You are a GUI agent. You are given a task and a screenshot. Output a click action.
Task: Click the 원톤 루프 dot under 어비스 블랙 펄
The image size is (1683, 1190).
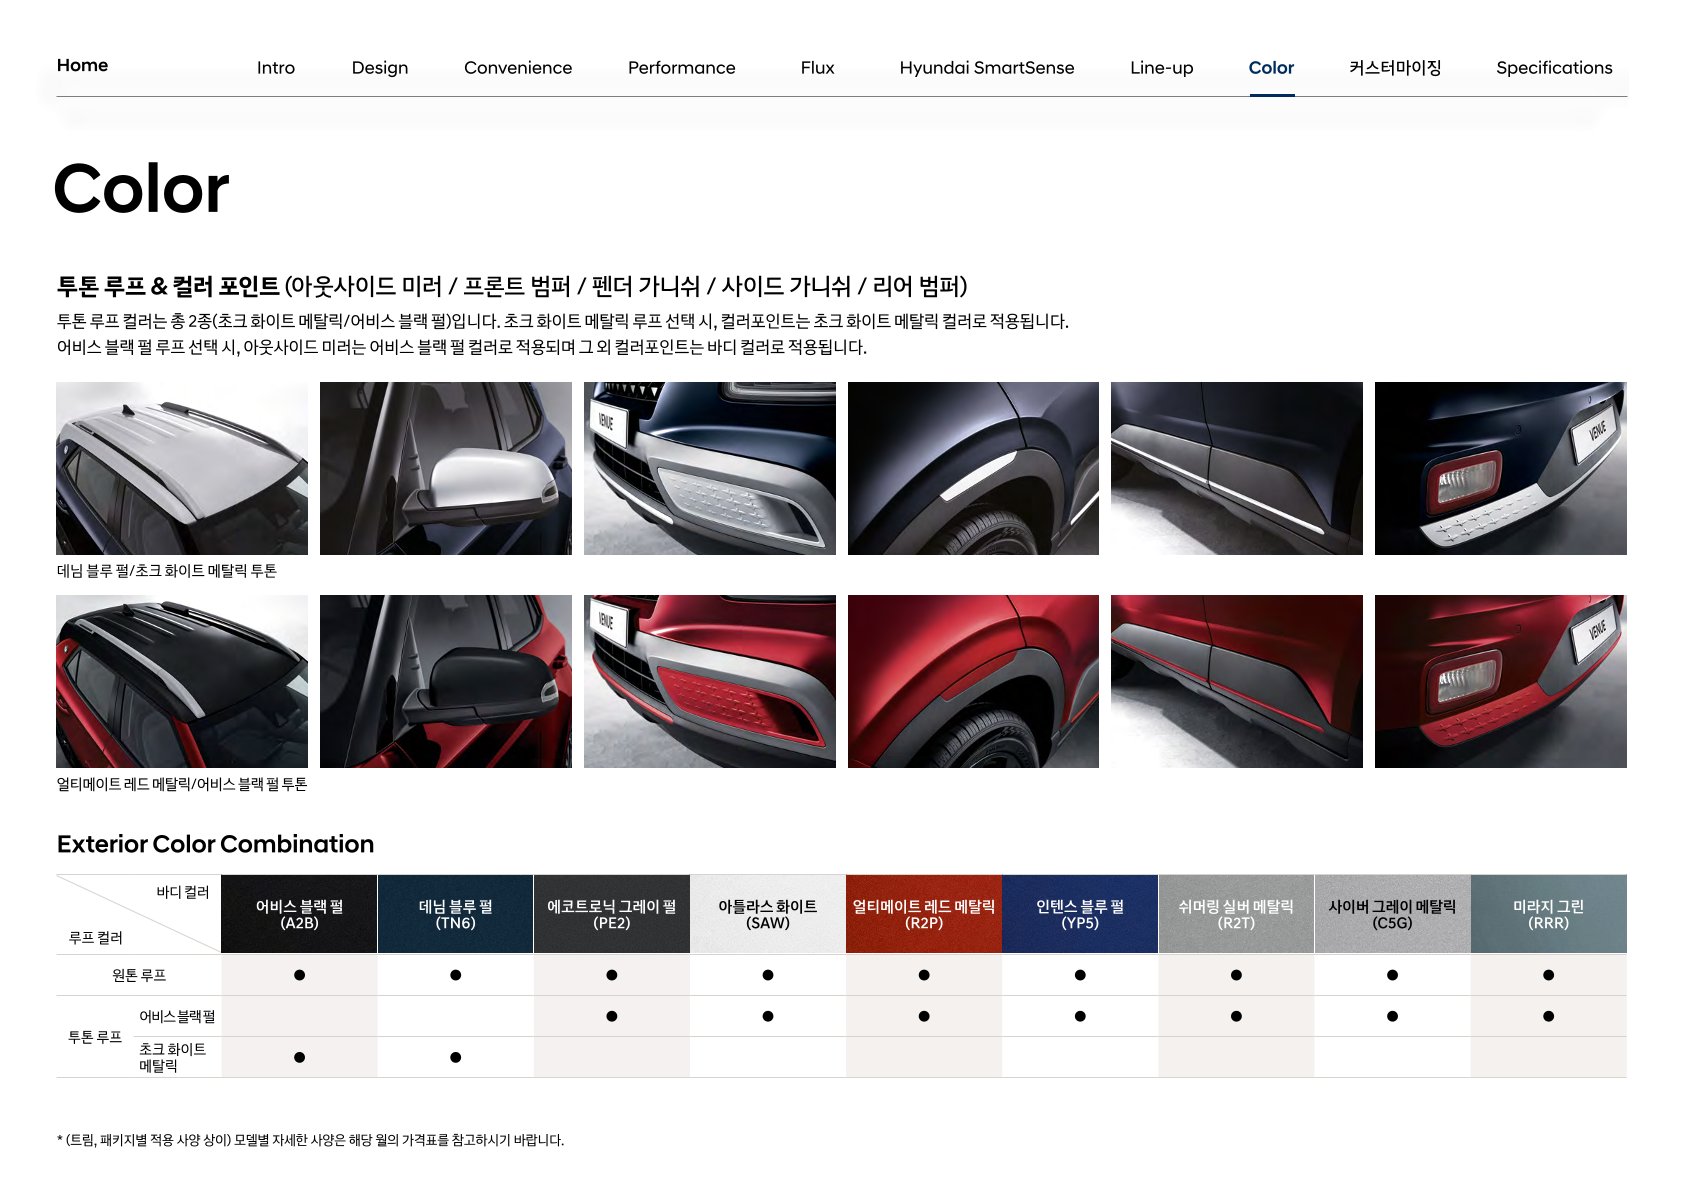click(x=299, y=975)
